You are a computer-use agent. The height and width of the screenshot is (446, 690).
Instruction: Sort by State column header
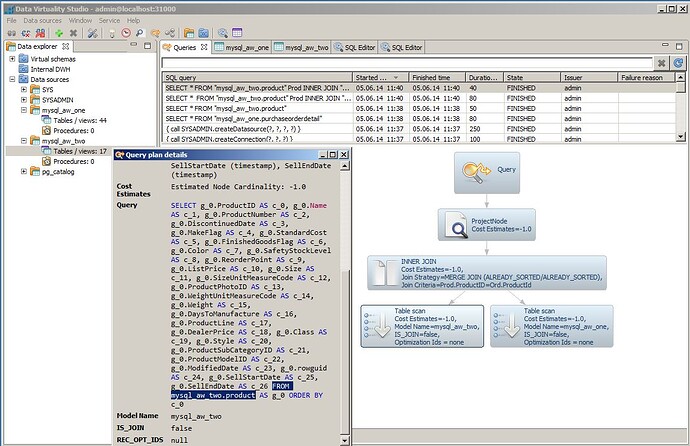click(532, 77)
